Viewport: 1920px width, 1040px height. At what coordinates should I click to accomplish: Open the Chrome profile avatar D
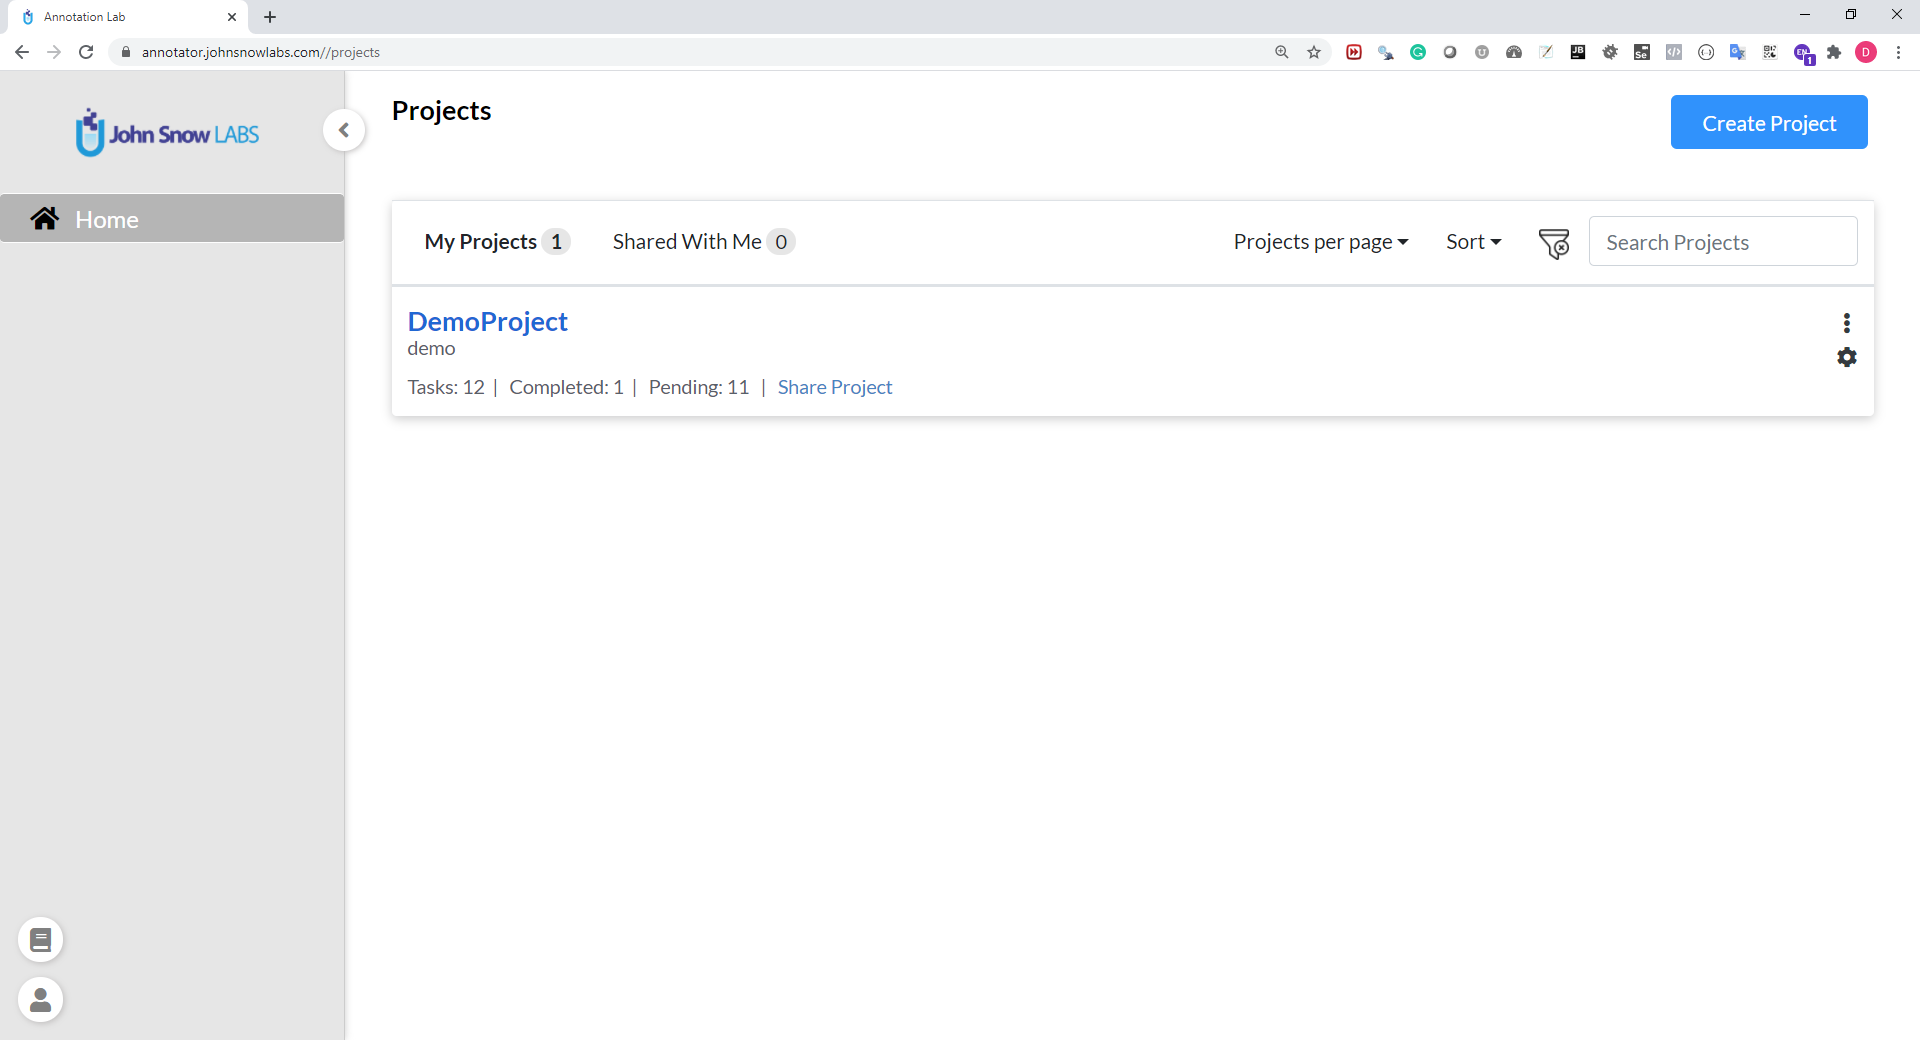tap(1866, 52)
